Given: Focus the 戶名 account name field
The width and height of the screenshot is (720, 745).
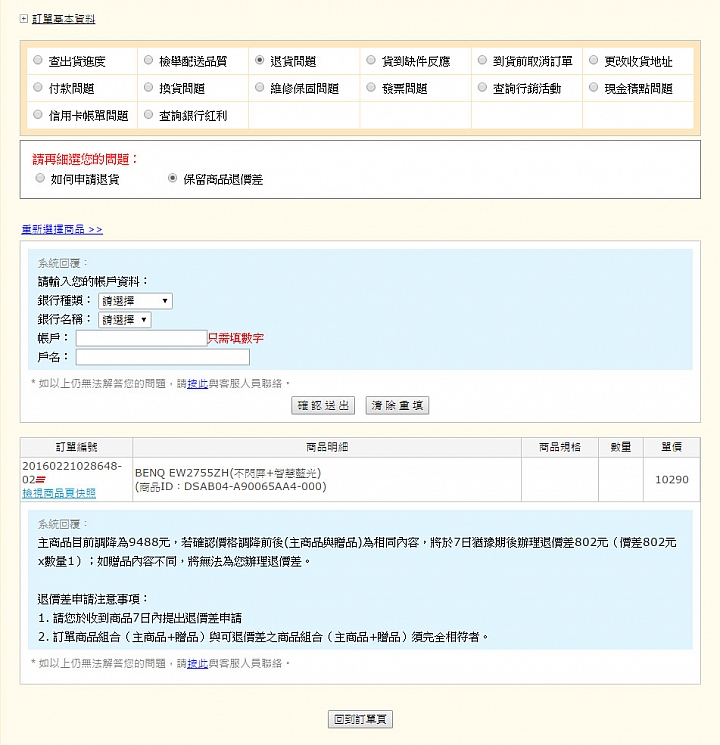Looking at the screenshot, I should pos(163,357).
